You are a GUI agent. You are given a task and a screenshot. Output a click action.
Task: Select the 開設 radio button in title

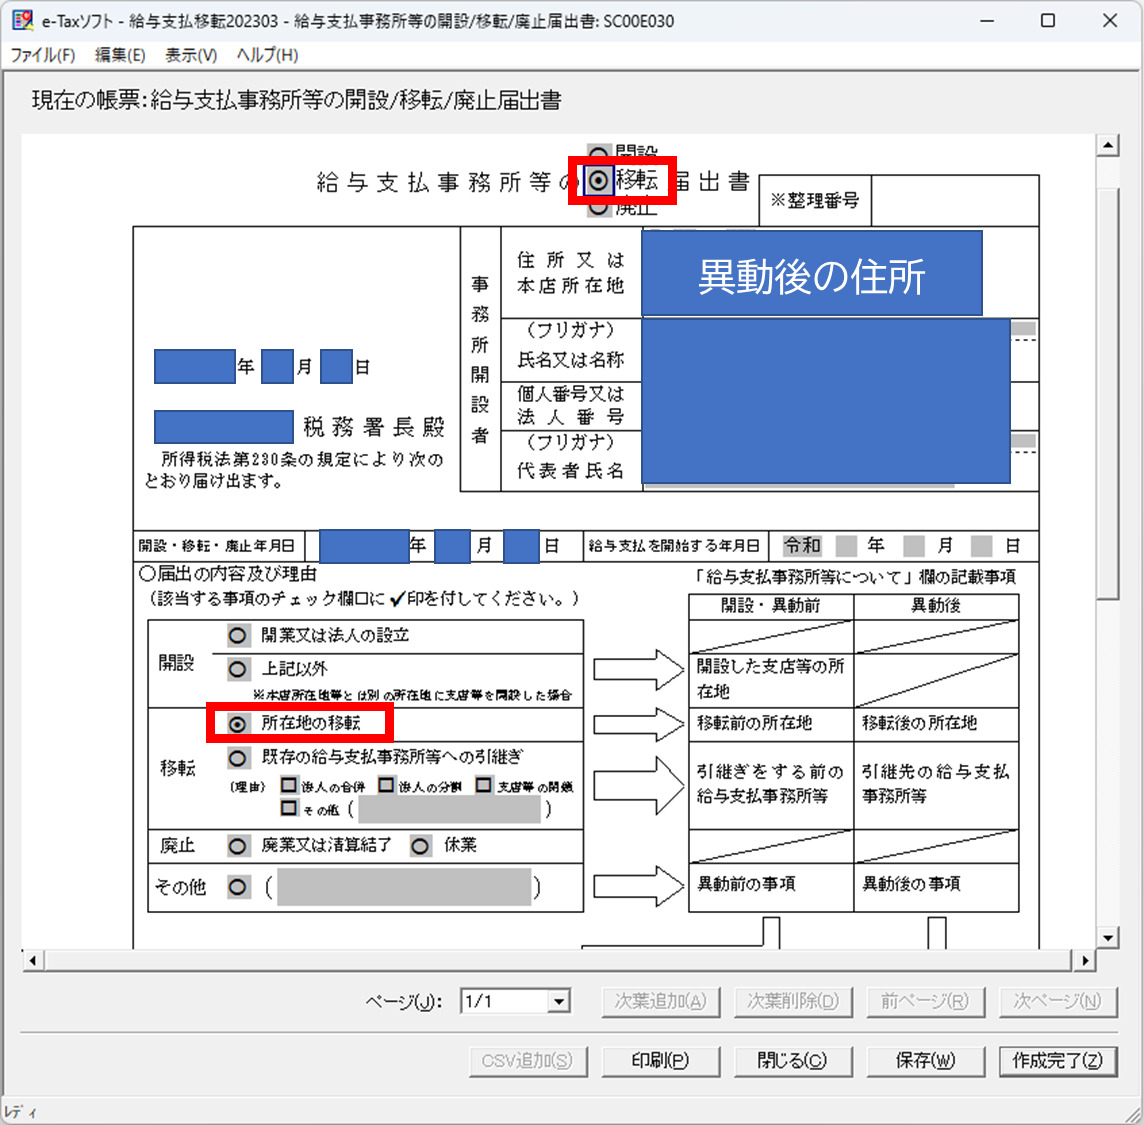pos(598,152)
